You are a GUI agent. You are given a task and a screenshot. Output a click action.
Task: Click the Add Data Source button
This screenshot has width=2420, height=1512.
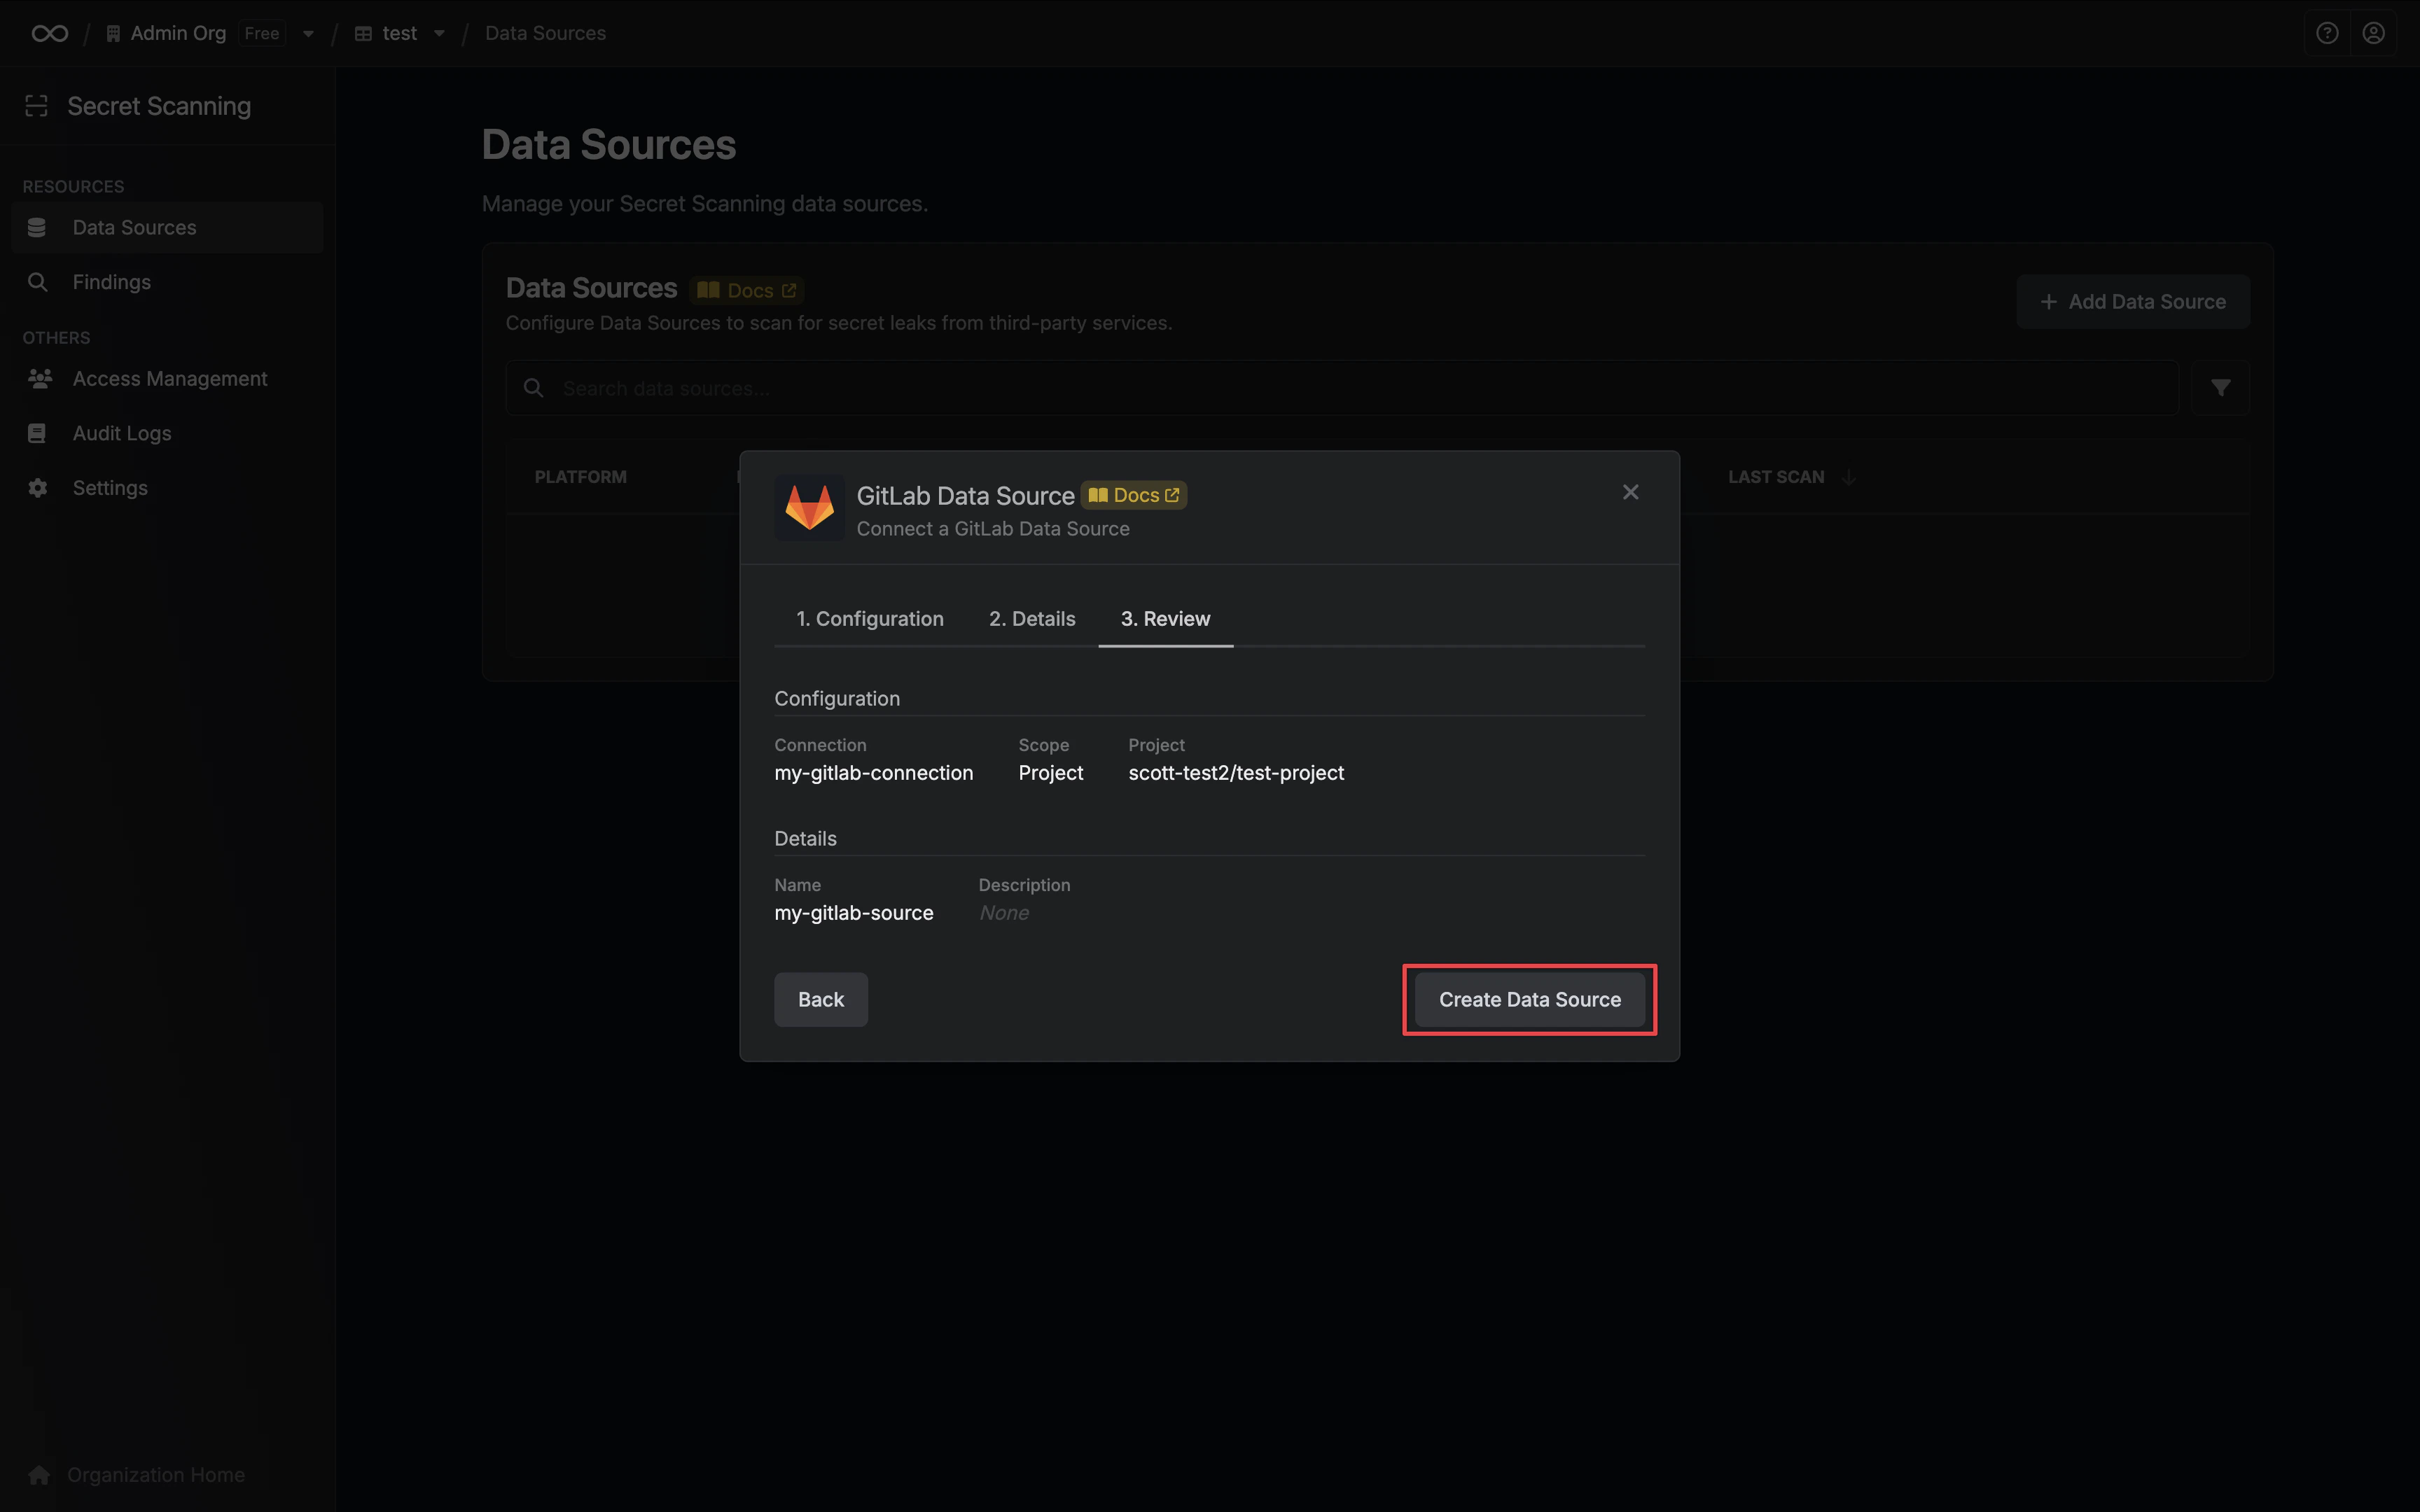click(2133, 301)
